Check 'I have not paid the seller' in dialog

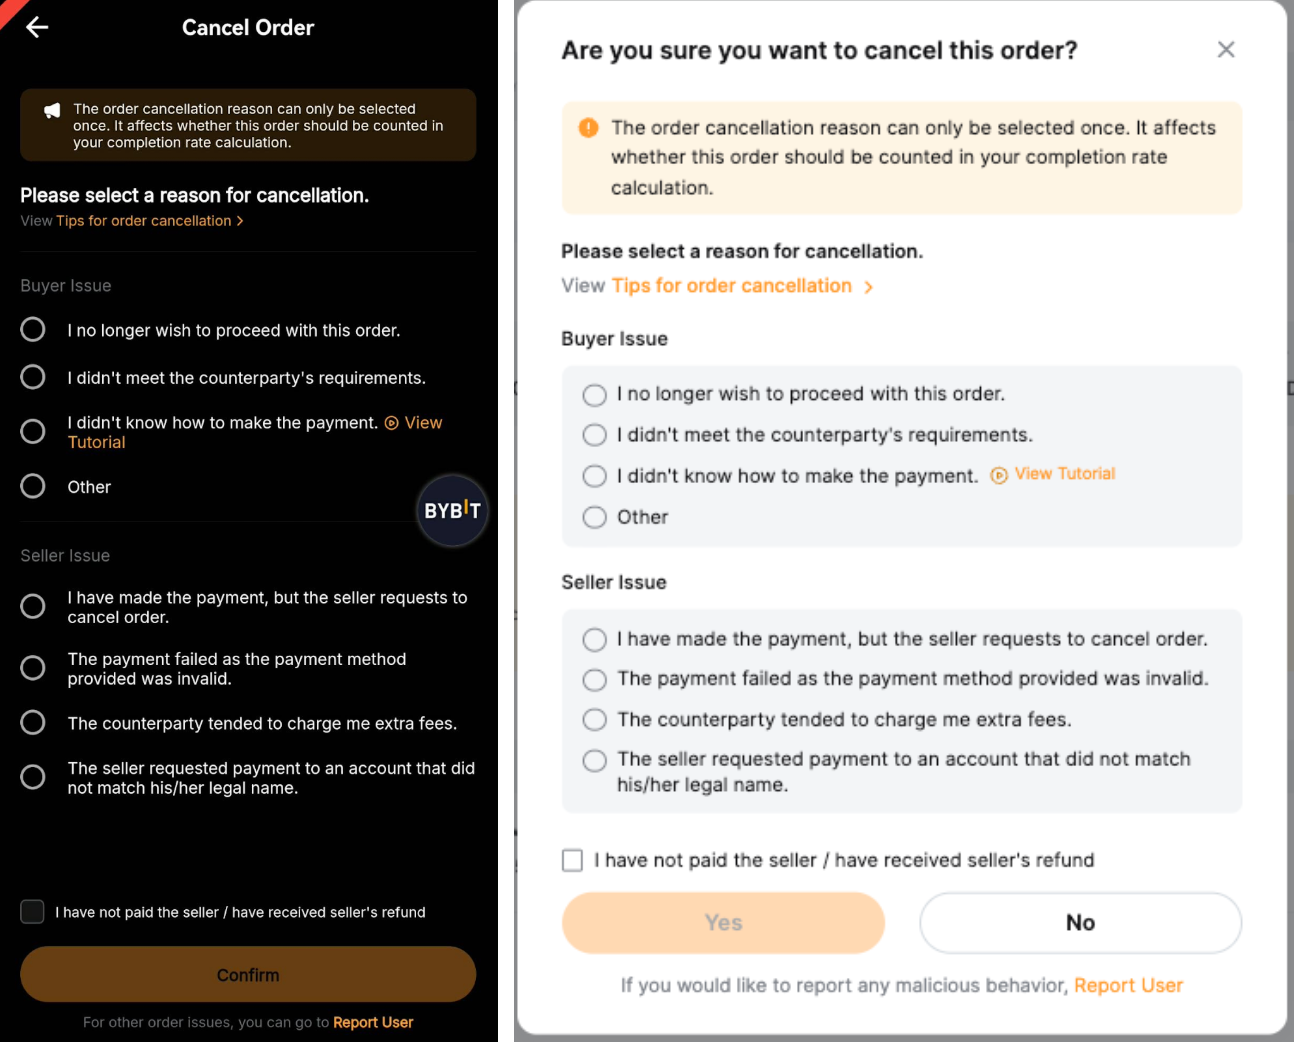[x=573, y=861]
